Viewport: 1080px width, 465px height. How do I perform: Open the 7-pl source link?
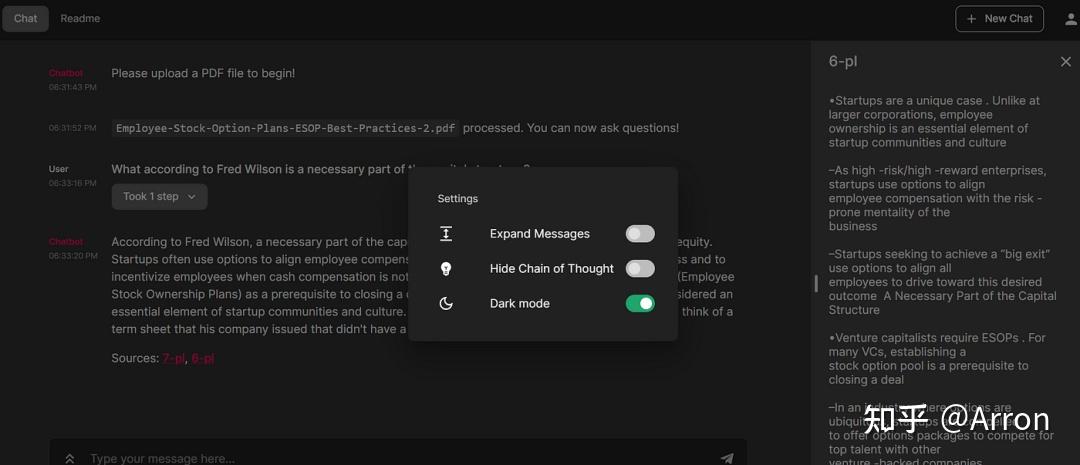click(x=173, y=358)
